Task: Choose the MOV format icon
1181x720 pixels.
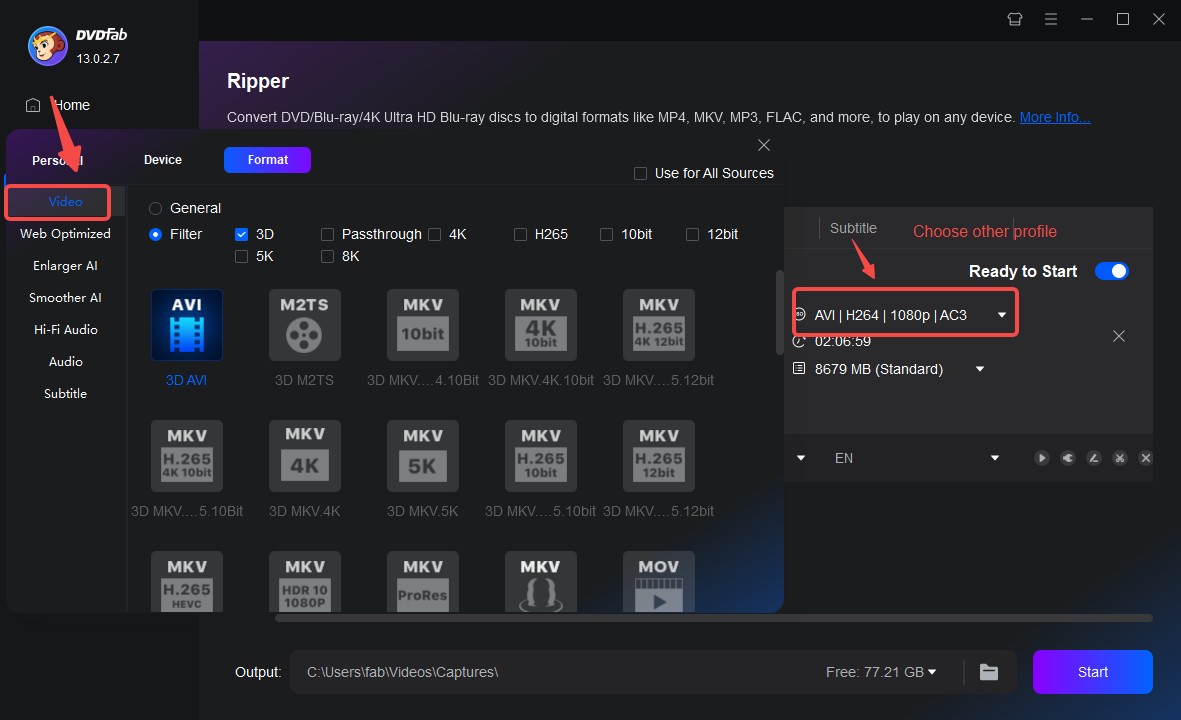Action: [658, 582]
